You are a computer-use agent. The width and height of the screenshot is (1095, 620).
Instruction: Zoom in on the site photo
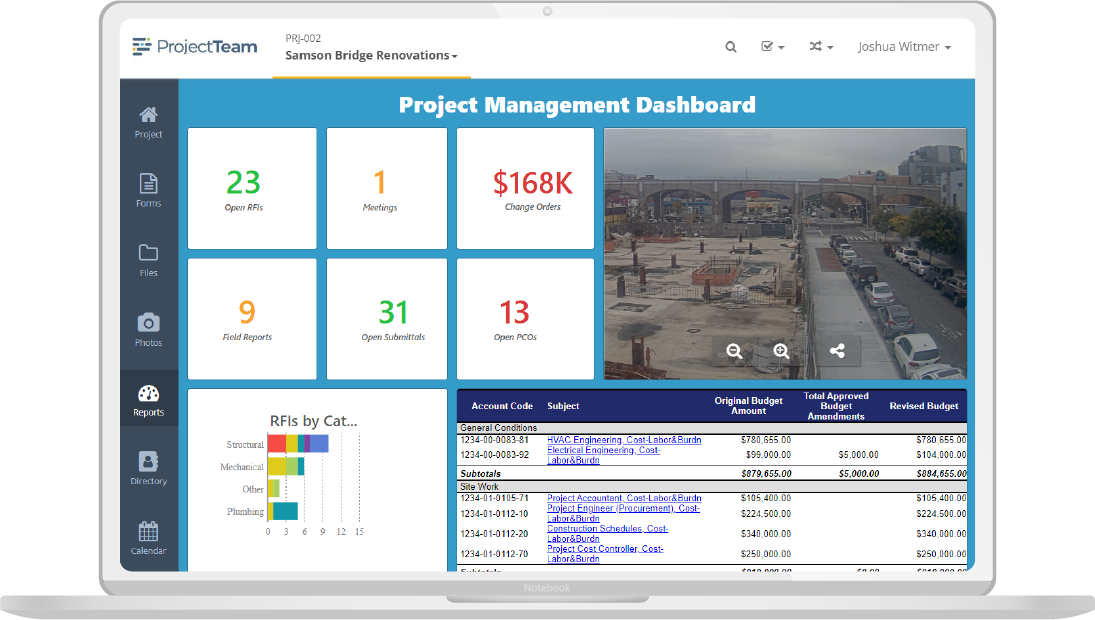(x=781, y=350)
